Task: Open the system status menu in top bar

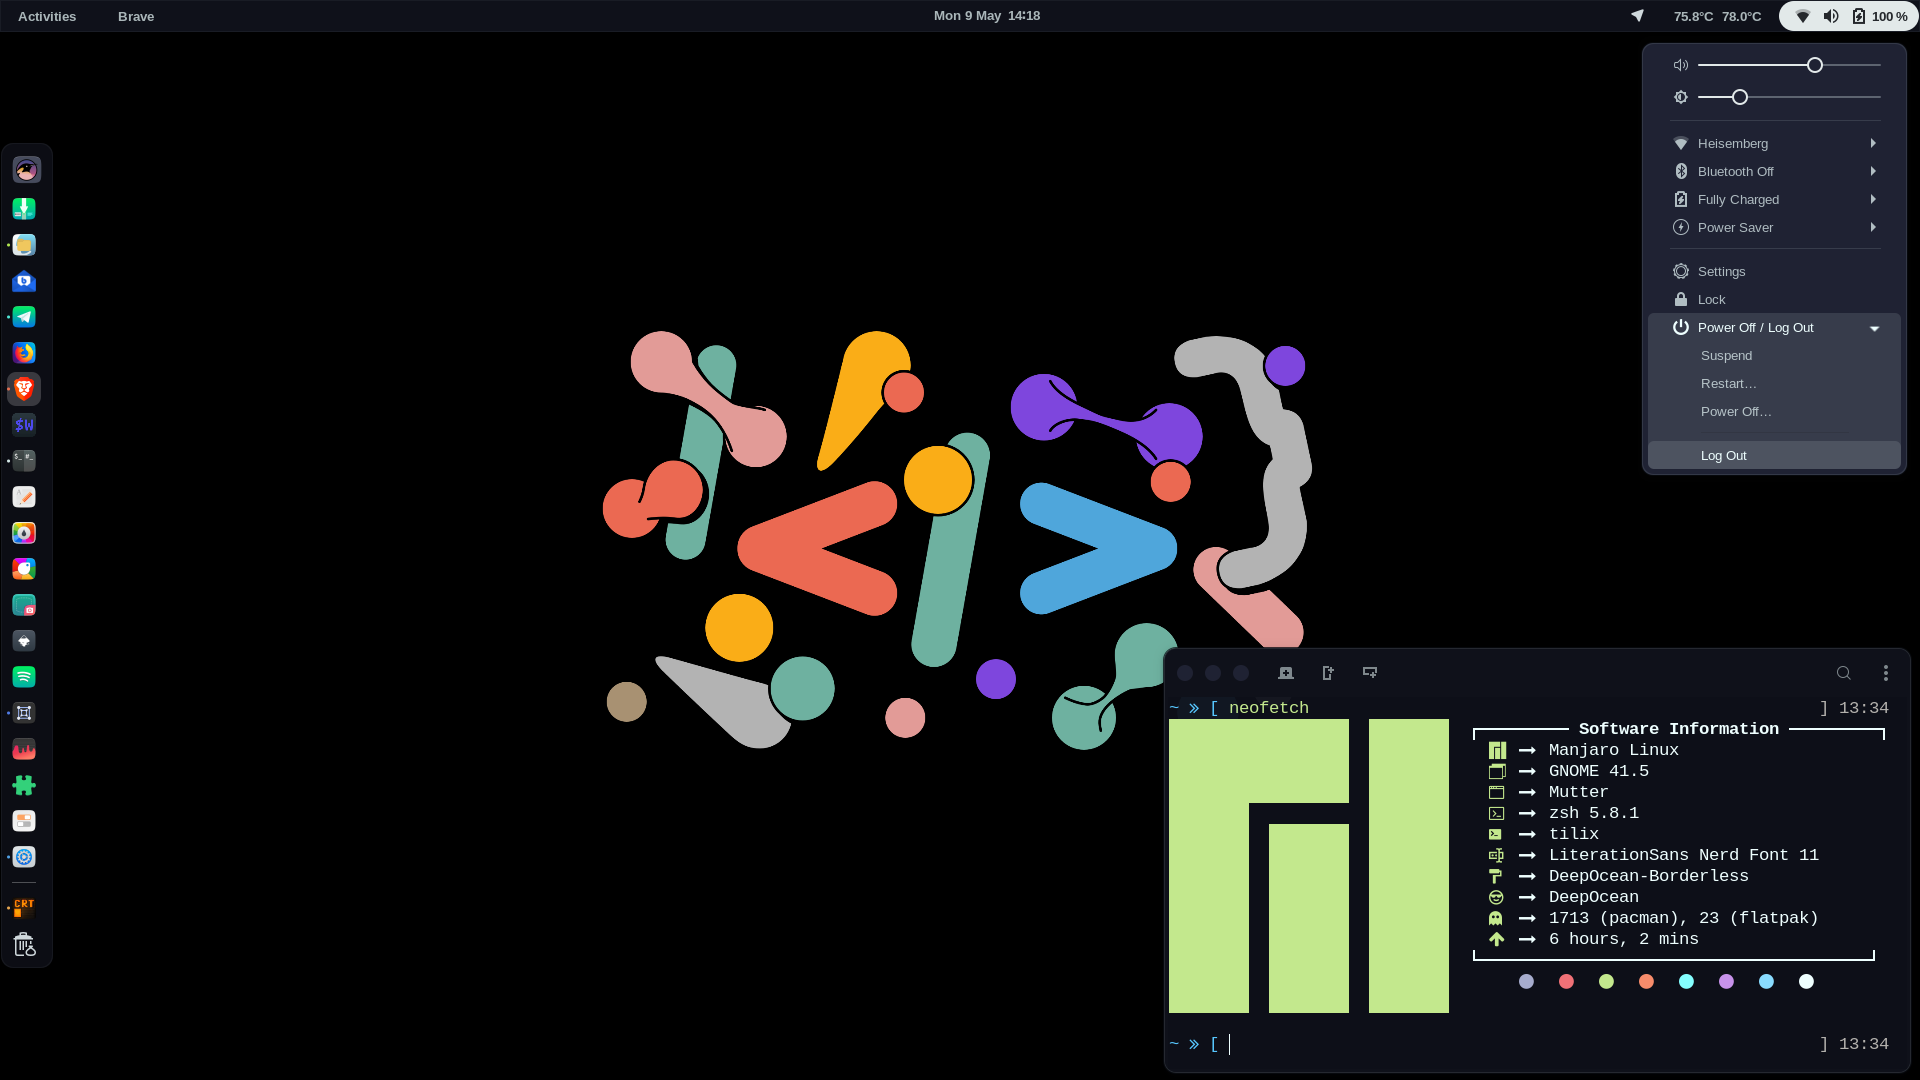Action: pos(1848,16)
